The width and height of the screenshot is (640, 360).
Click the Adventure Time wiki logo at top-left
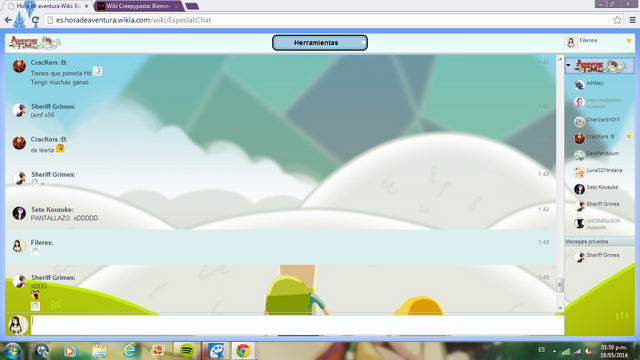coord(35,43)
